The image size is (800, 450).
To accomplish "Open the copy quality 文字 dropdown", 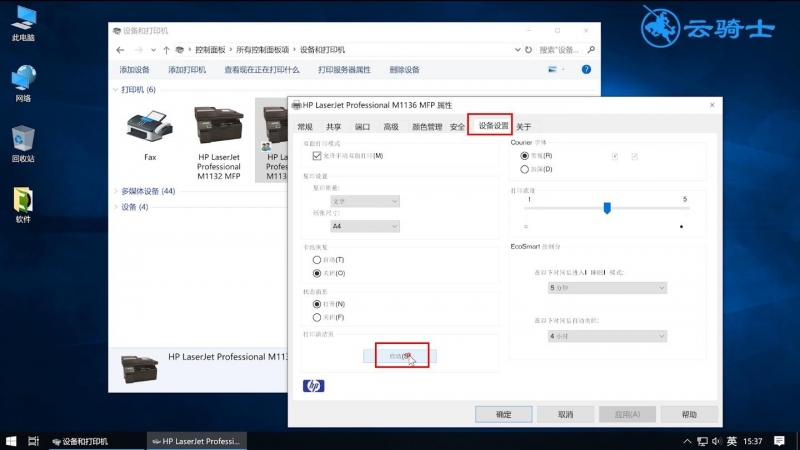I will [365, 201].
